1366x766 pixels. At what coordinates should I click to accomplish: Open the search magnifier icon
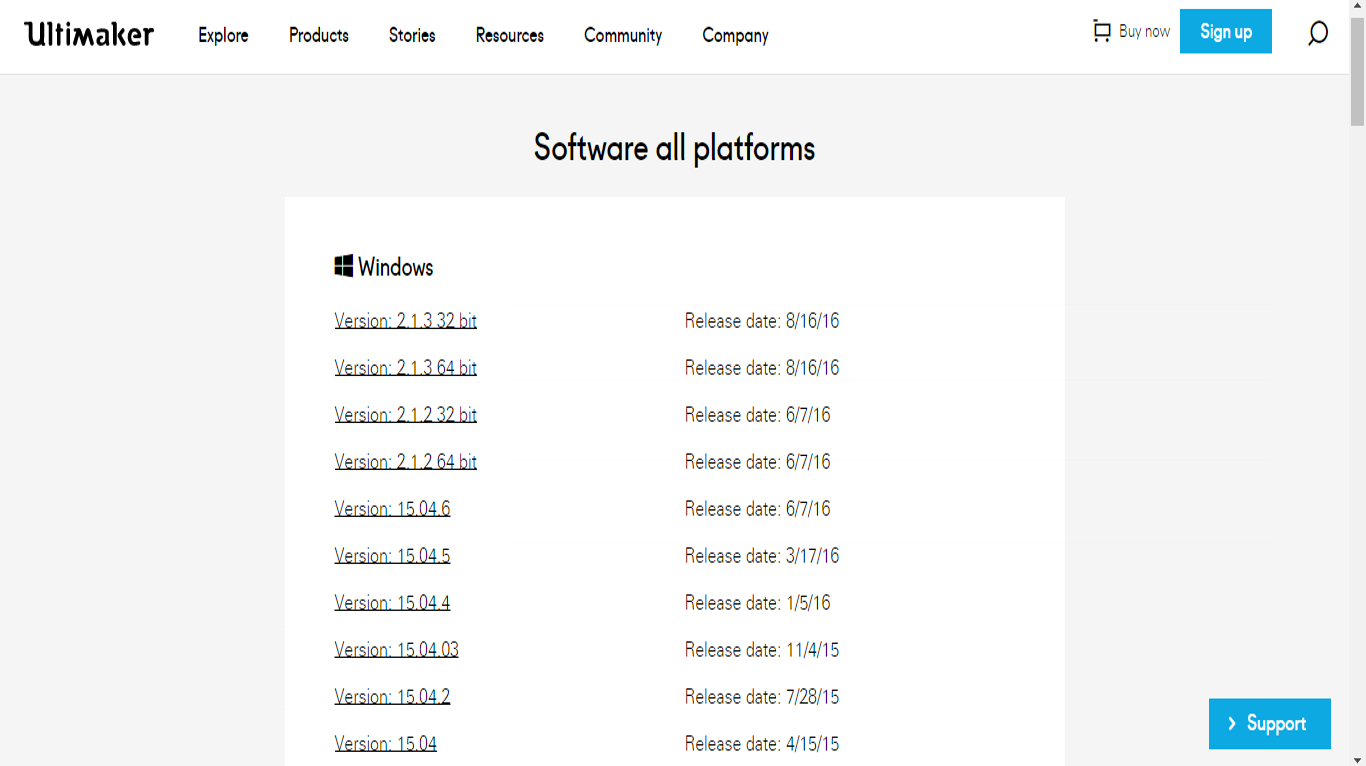1318,34
